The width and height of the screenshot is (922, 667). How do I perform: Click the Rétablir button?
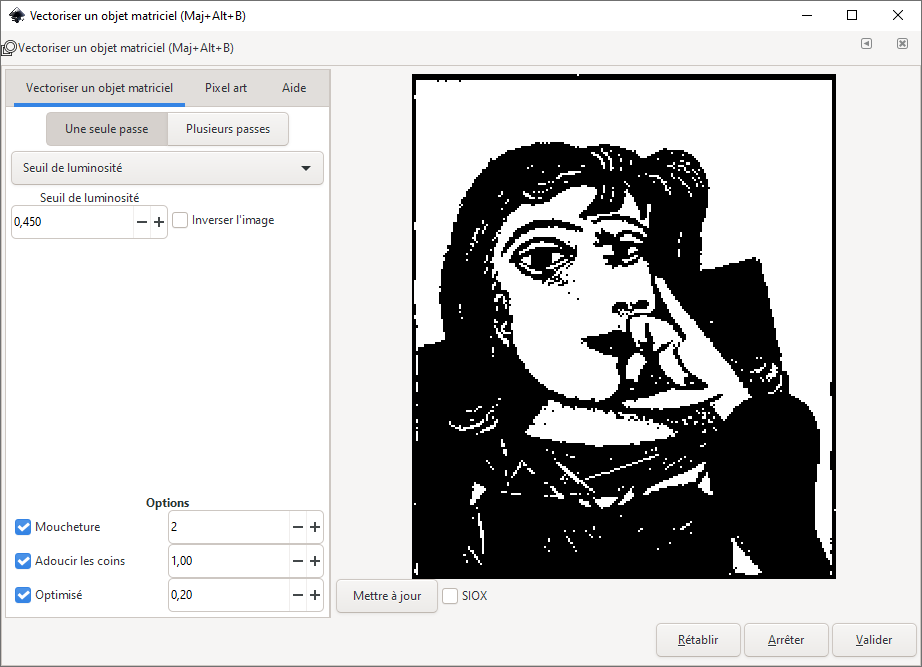pyautogui.click(x=698, y=640)
